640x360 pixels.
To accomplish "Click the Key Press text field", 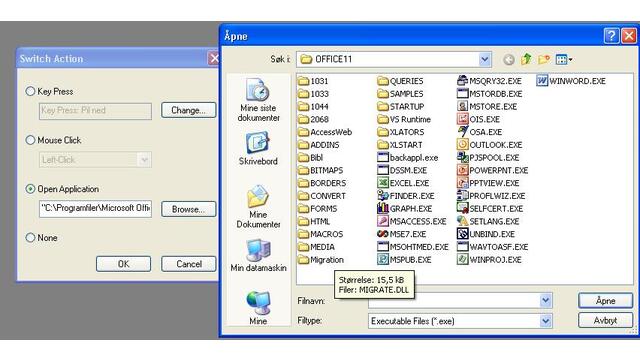I will pos(96,111).
